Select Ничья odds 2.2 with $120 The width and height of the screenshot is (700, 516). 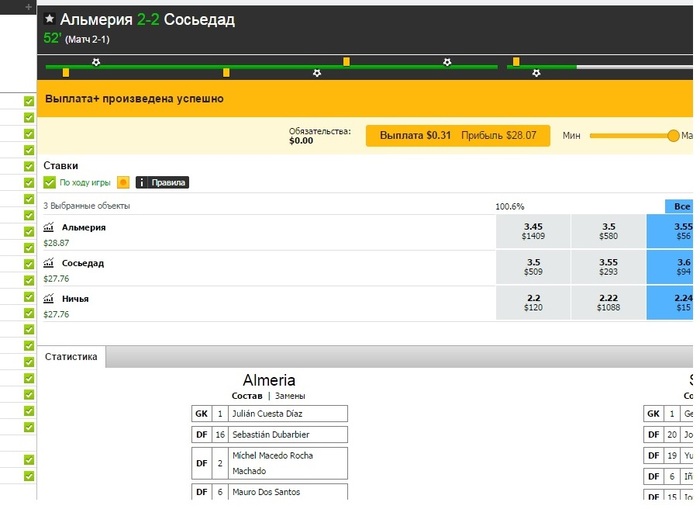[x=533, y=303]
